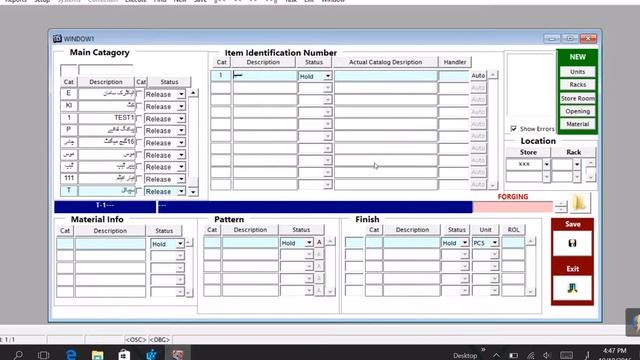Viewport: 640px width, 360px height.
Task: Show hidden system tray icons
Action: coord(496,356)
